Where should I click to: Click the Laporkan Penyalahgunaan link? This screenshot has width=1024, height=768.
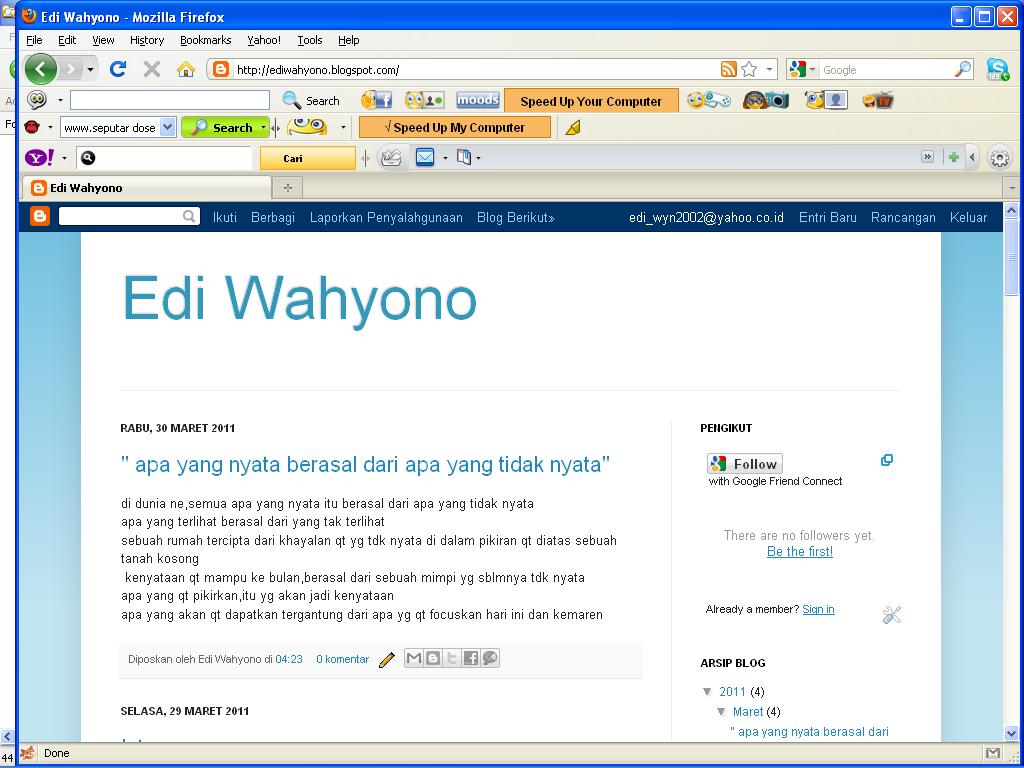click(x=386, y=217)
